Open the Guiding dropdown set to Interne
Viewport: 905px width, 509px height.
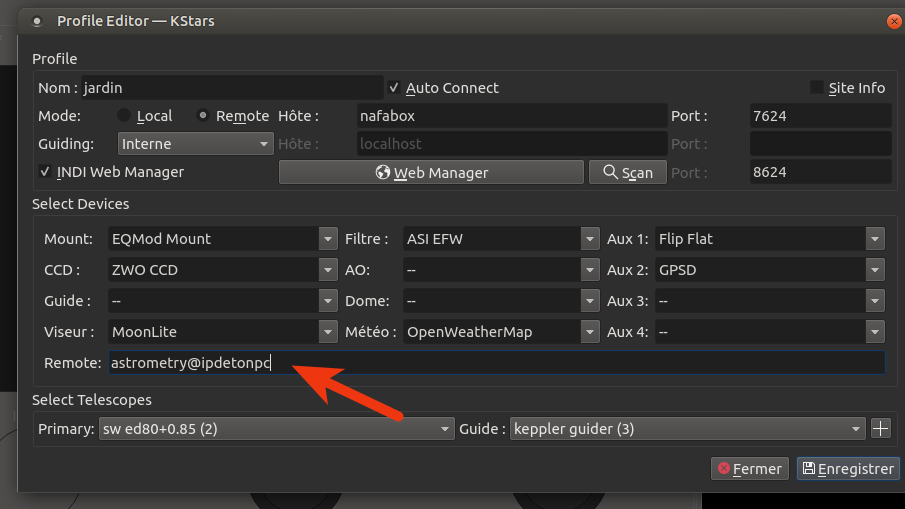(195, 144)
